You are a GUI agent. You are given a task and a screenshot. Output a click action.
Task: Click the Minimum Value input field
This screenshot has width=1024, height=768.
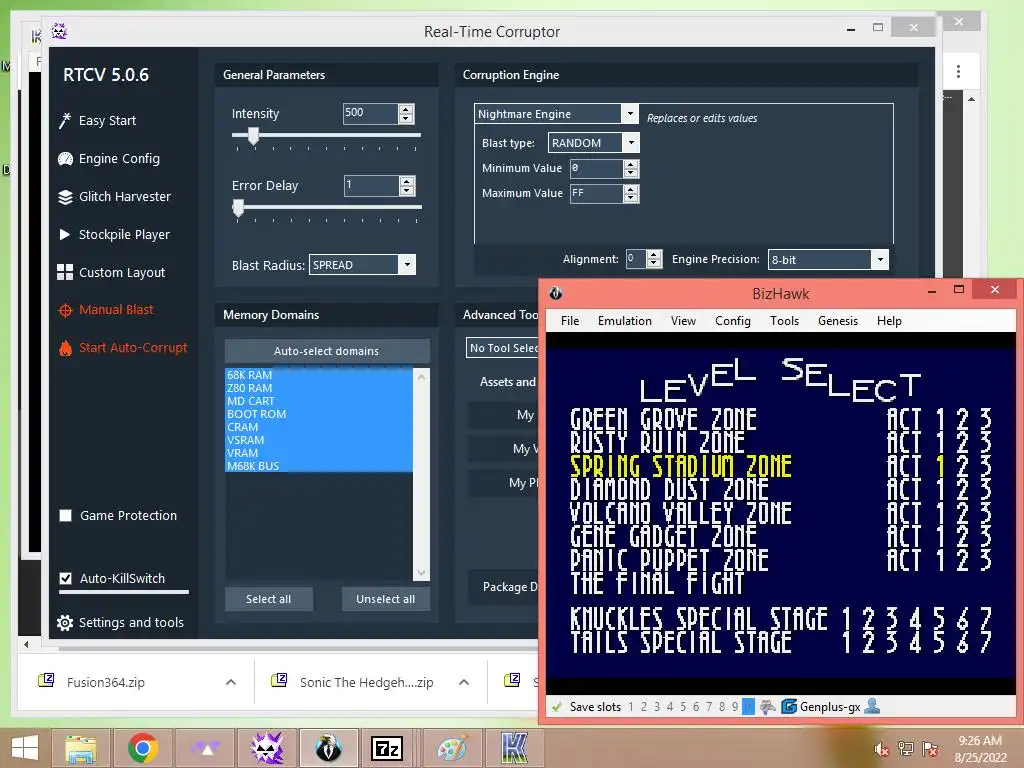pos(596,168)
